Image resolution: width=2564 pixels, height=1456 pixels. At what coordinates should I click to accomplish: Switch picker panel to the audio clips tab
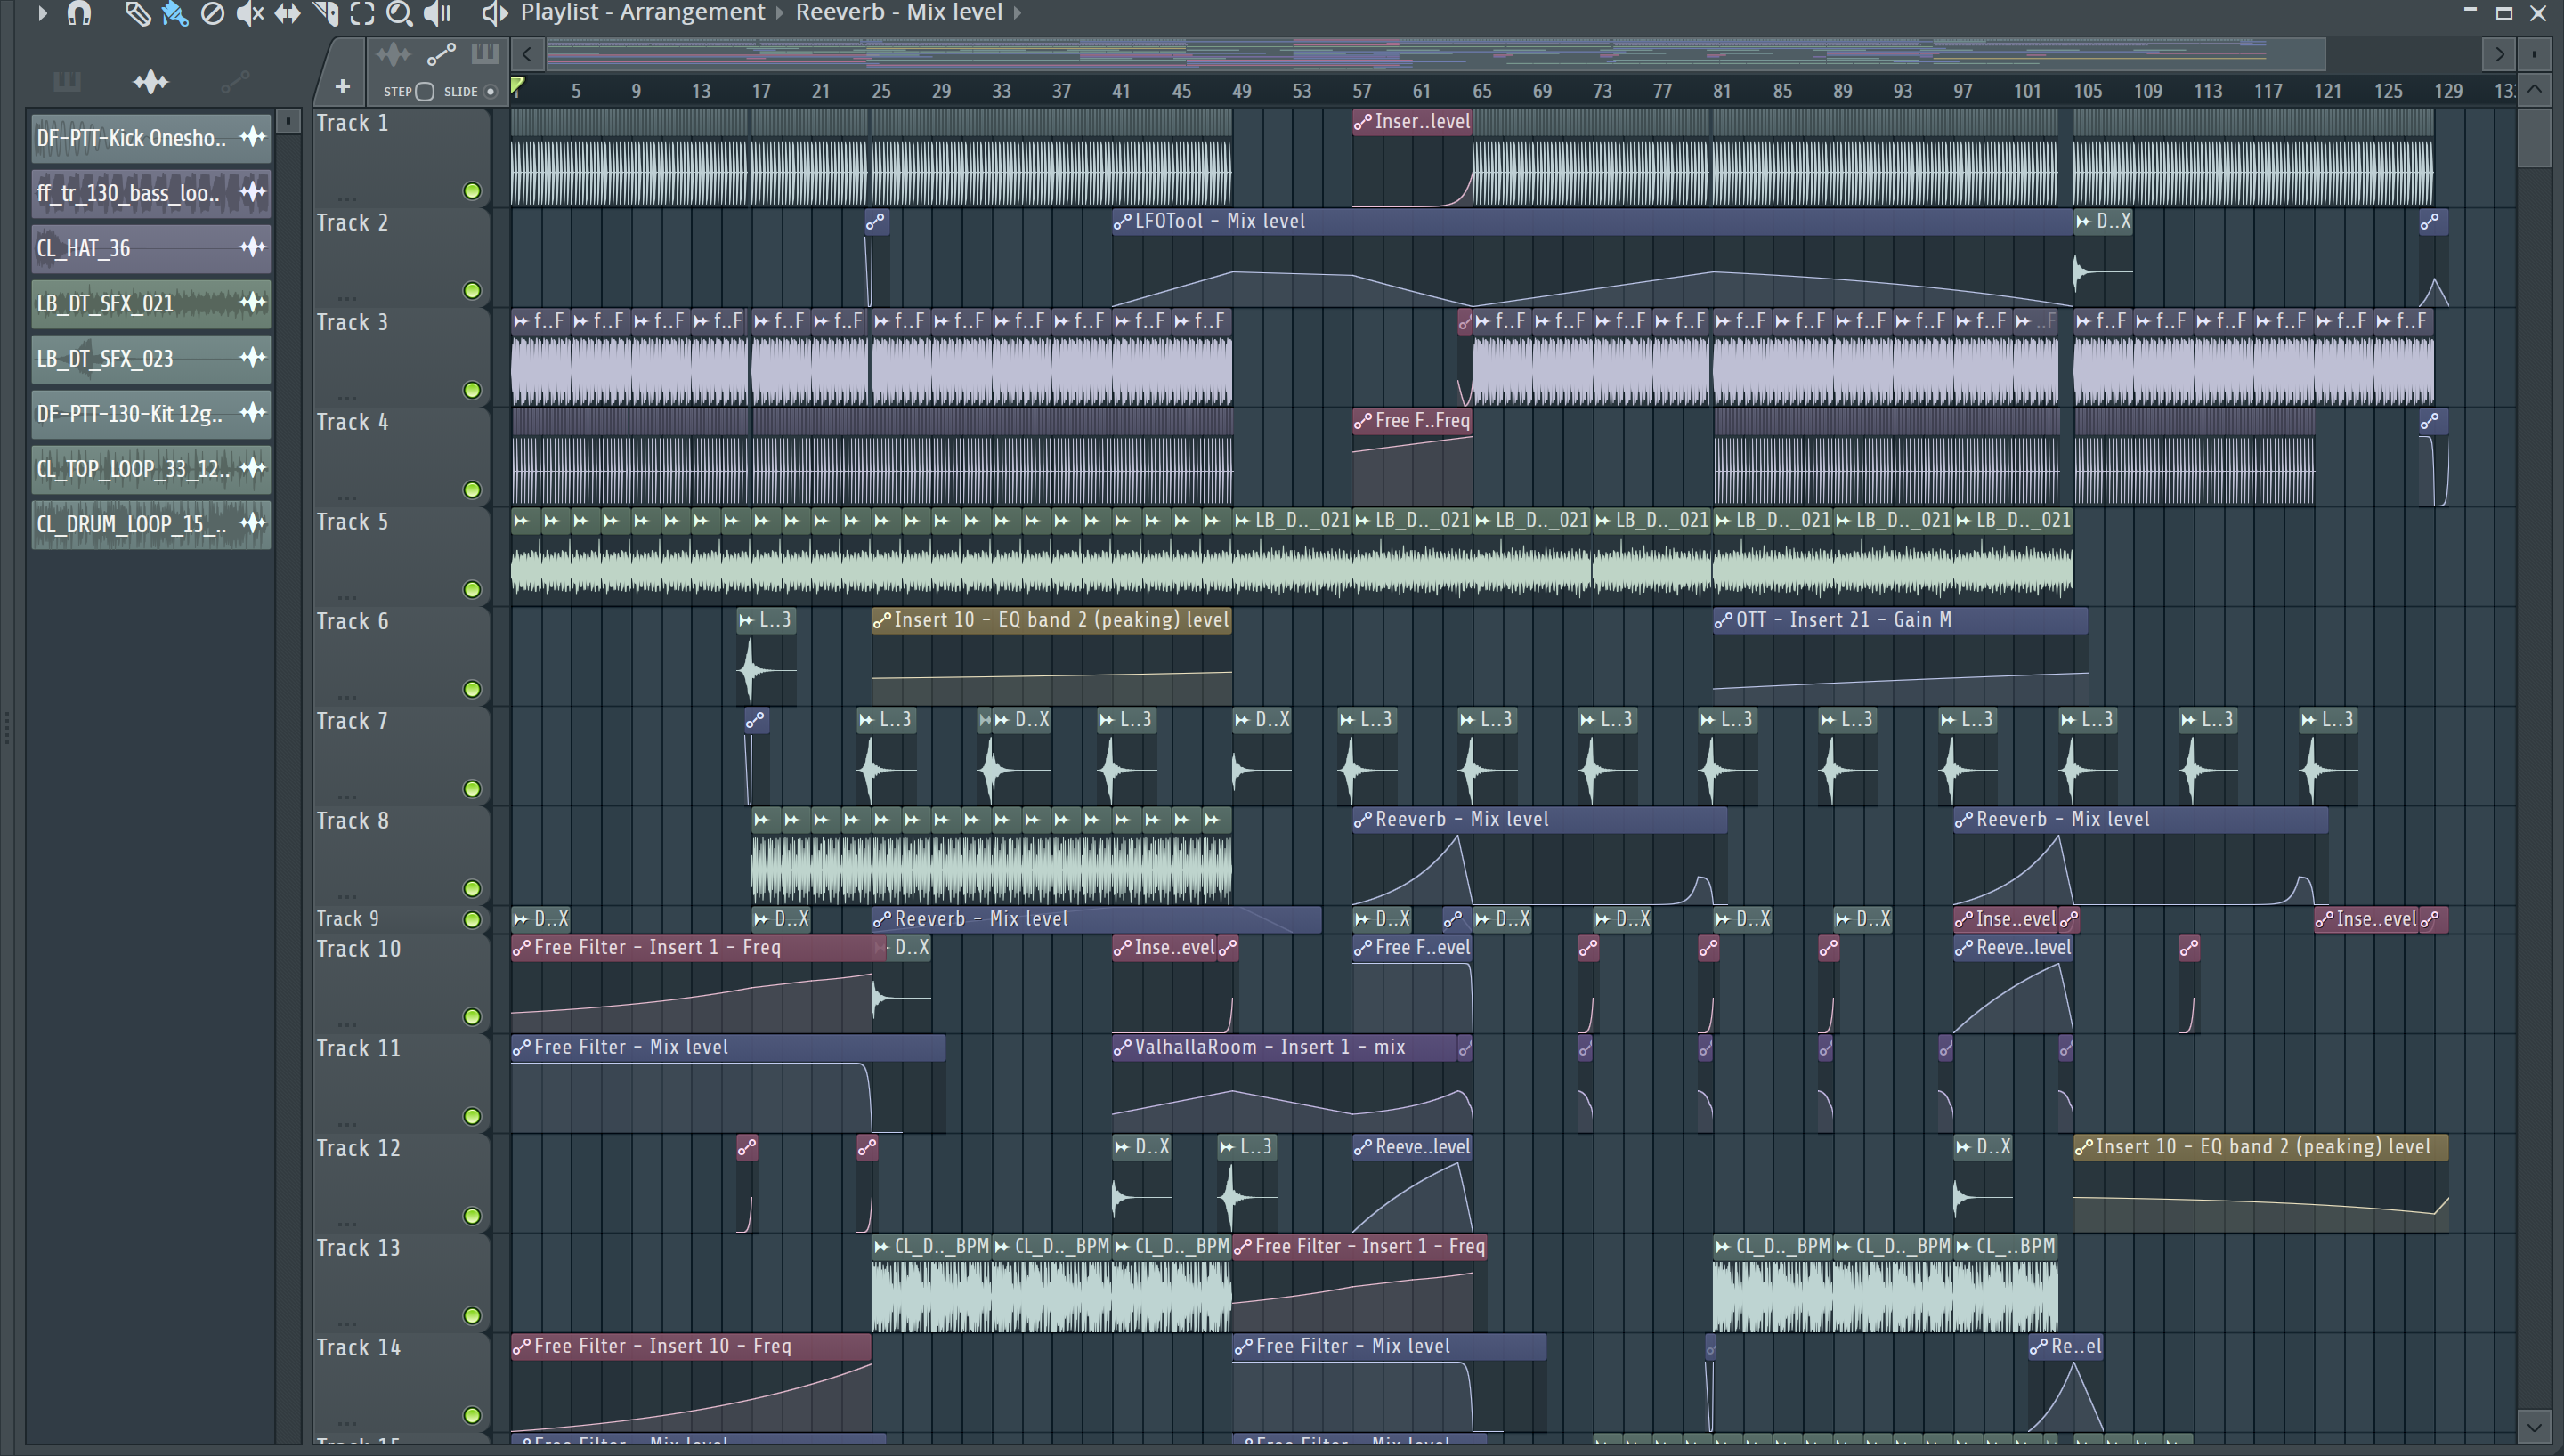pos(151,81)
